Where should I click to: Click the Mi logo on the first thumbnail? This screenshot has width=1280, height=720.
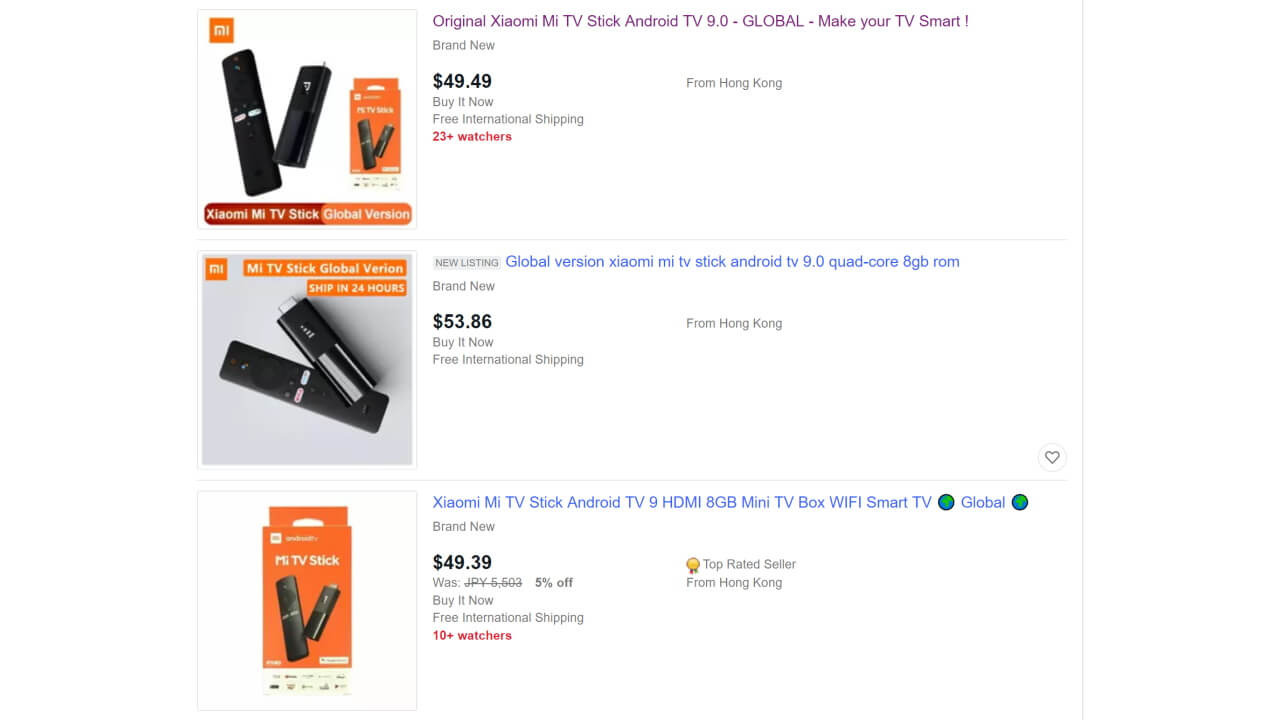pos(221,30)
